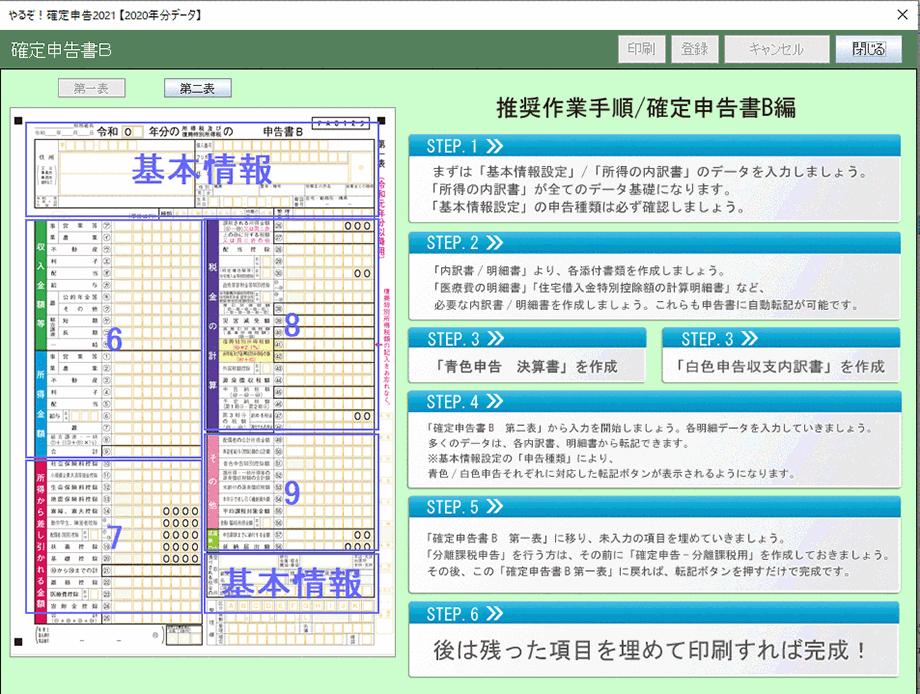This screenshot has width=920, height=694.
Task: Click STEP. 1 double-chevron arrow icon
Action: [495, 145]
